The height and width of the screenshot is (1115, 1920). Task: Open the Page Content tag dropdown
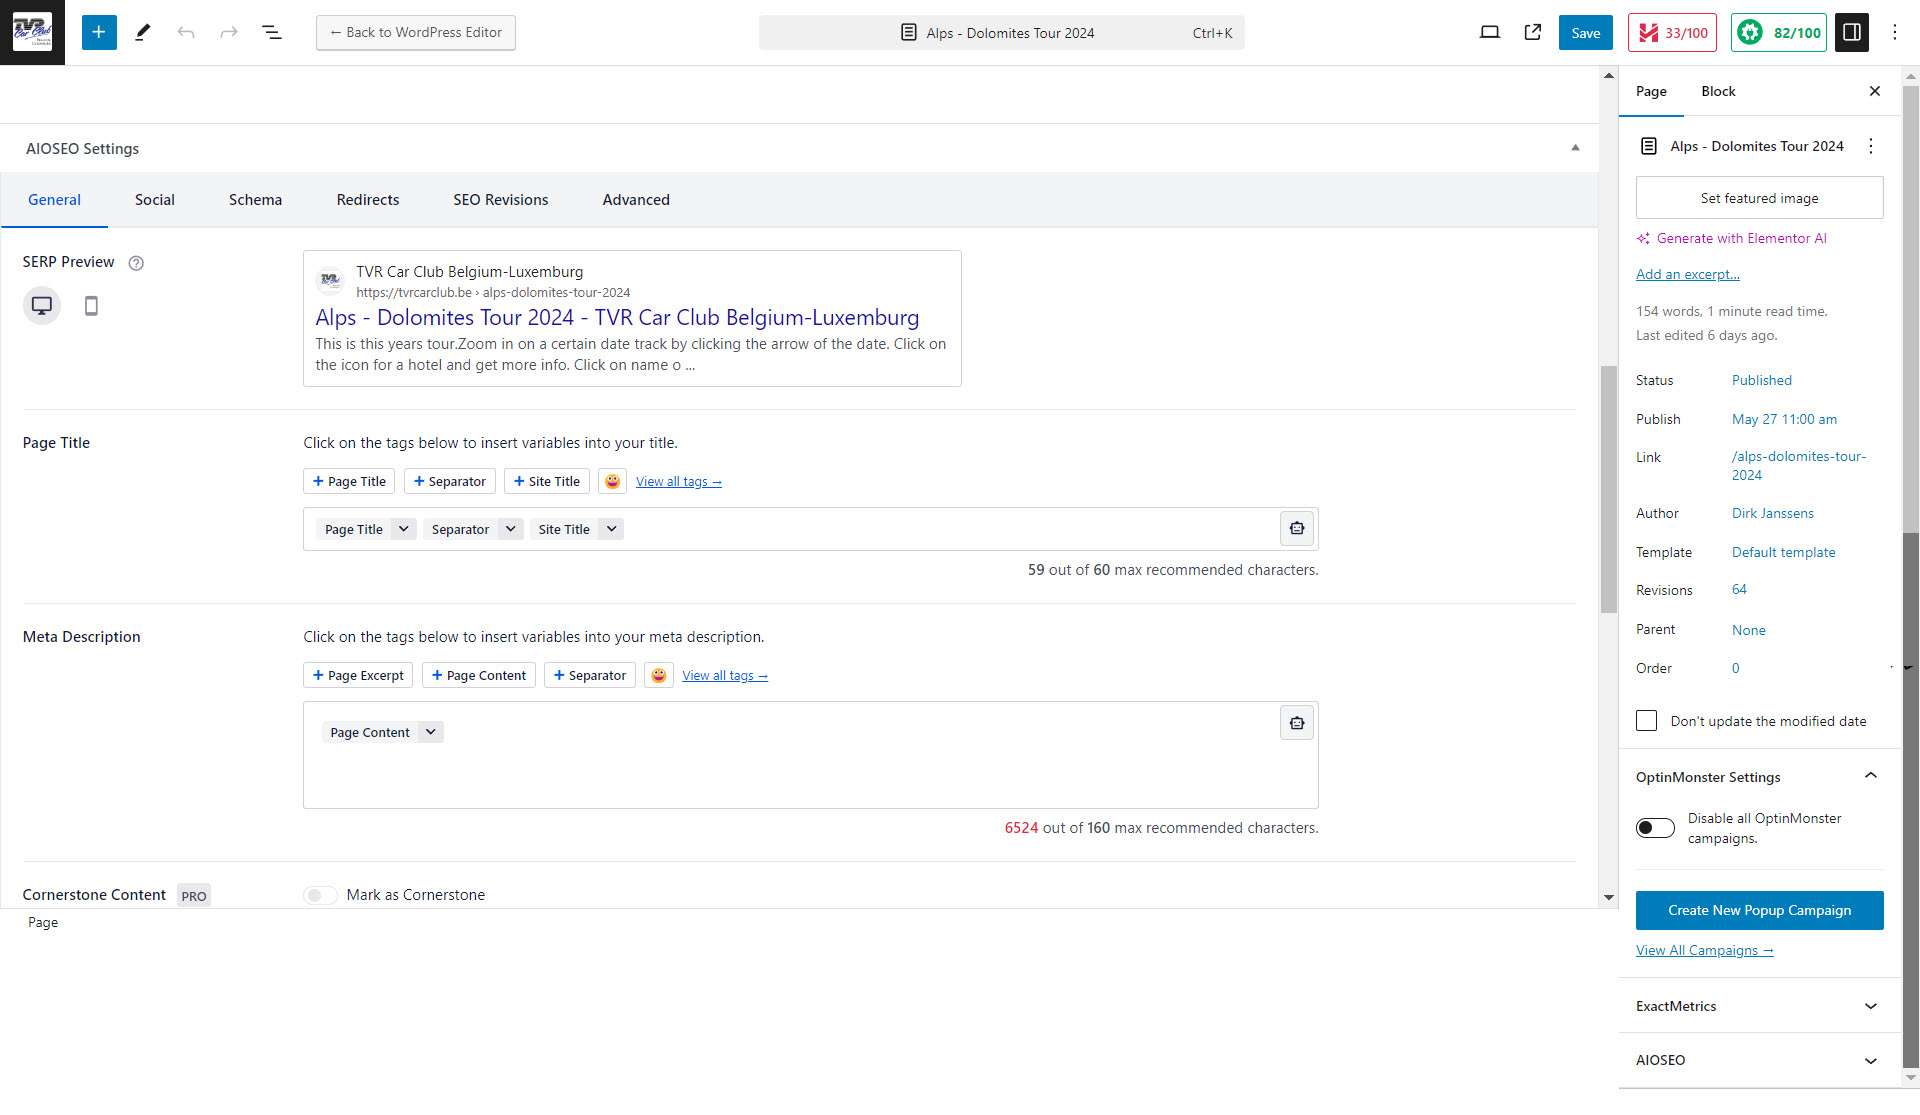tap(431, 732)
